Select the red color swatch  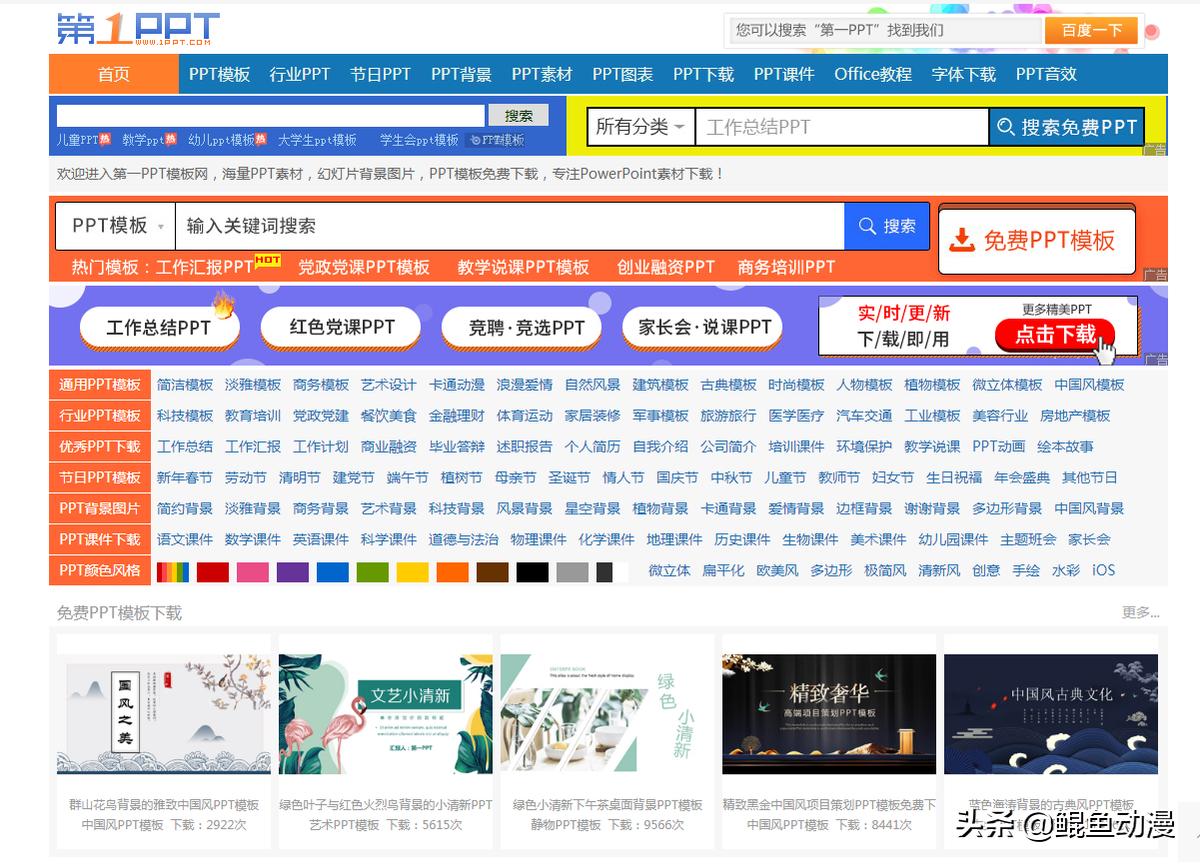(213, 572)
